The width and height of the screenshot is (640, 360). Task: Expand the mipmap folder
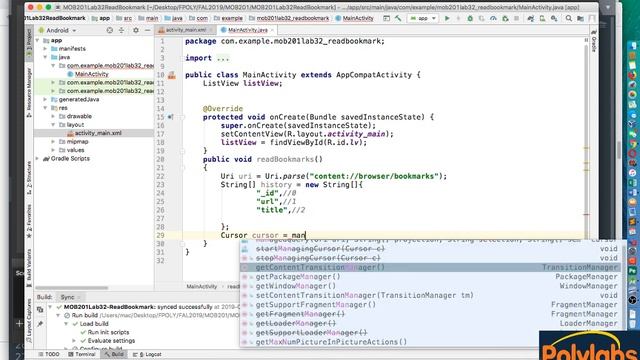(x=53, y=142)
